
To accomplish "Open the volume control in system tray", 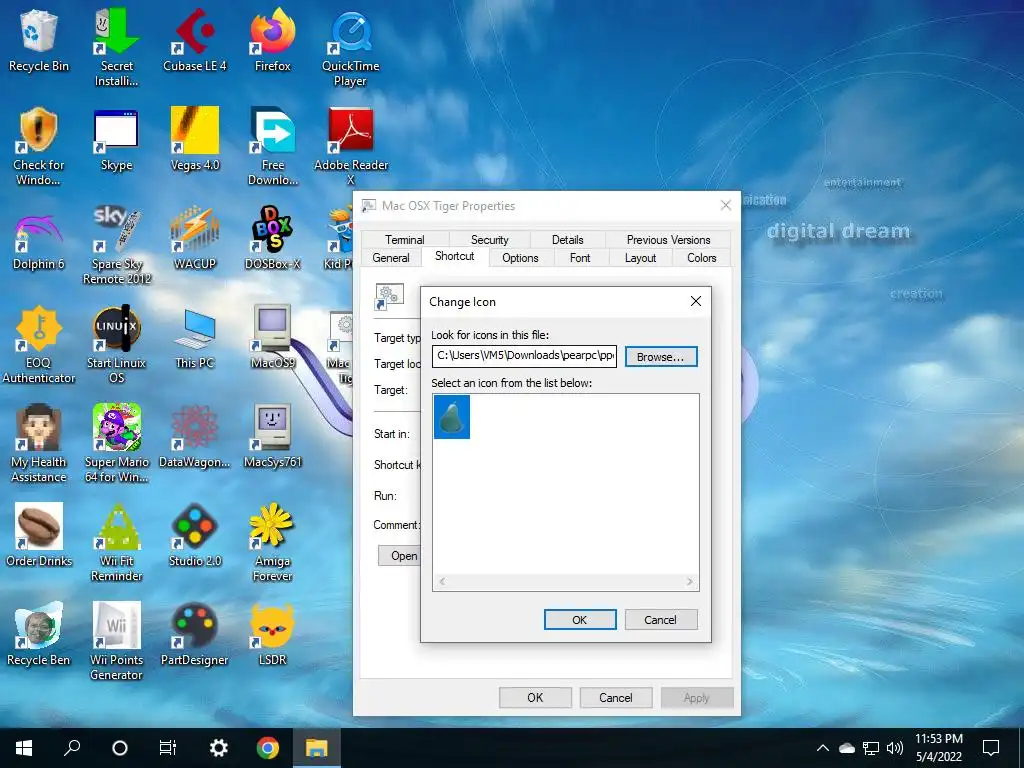I will coord(895,748).
